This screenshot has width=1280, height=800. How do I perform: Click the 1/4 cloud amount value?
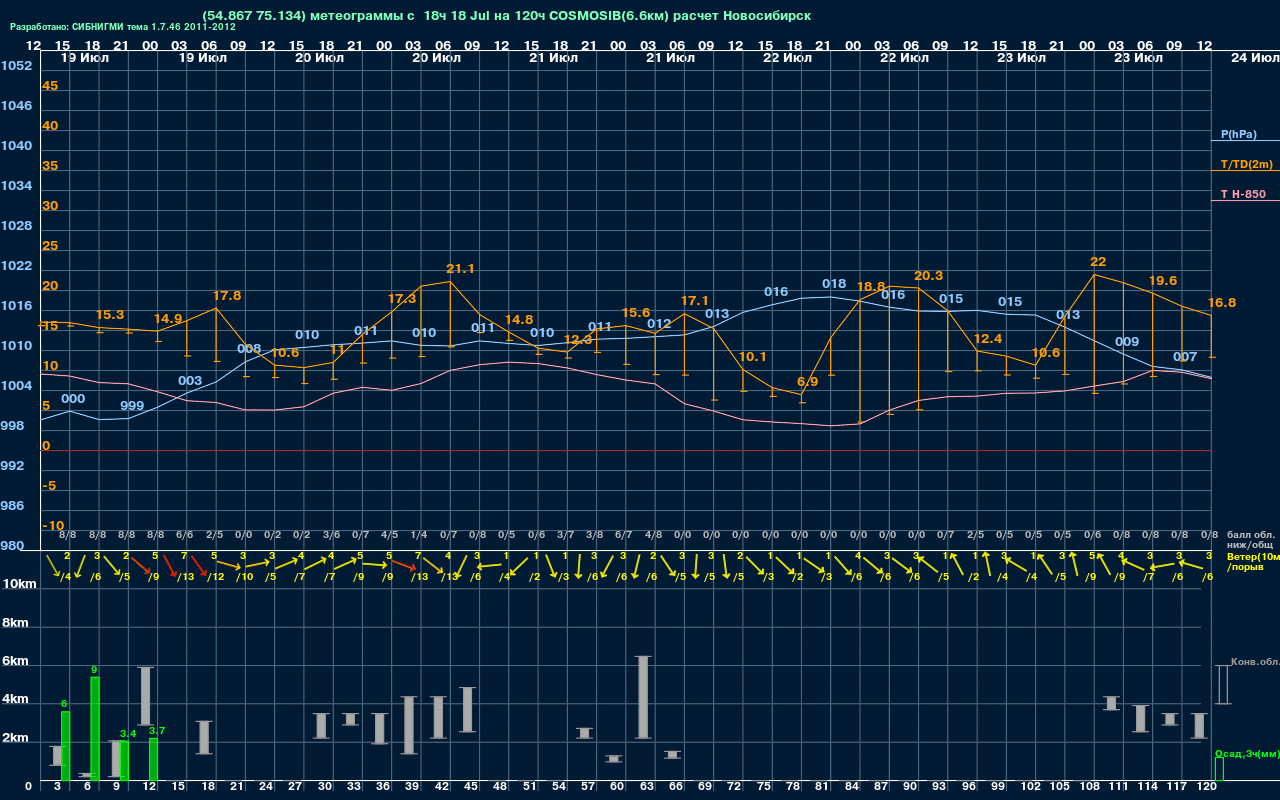point(418,535)
